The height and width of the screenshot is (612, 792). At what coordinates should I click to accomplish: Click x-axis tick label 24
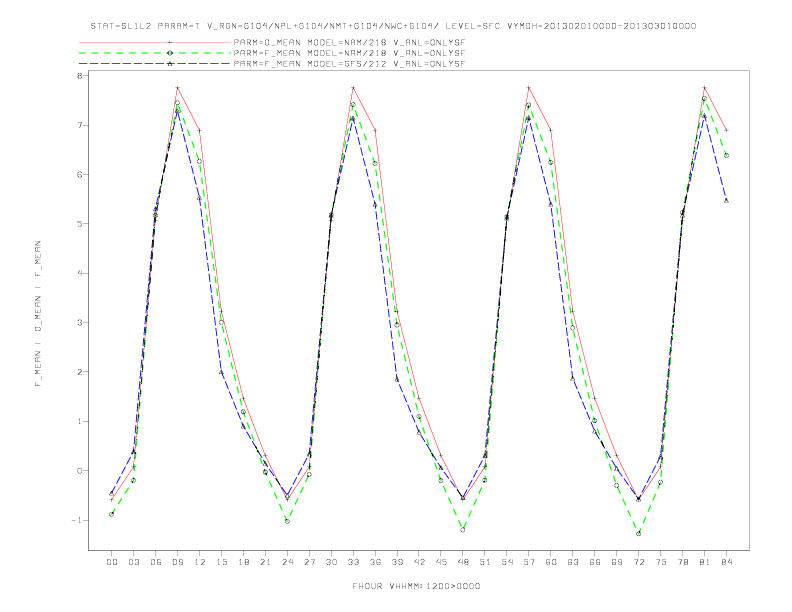(x=287, y=562)
